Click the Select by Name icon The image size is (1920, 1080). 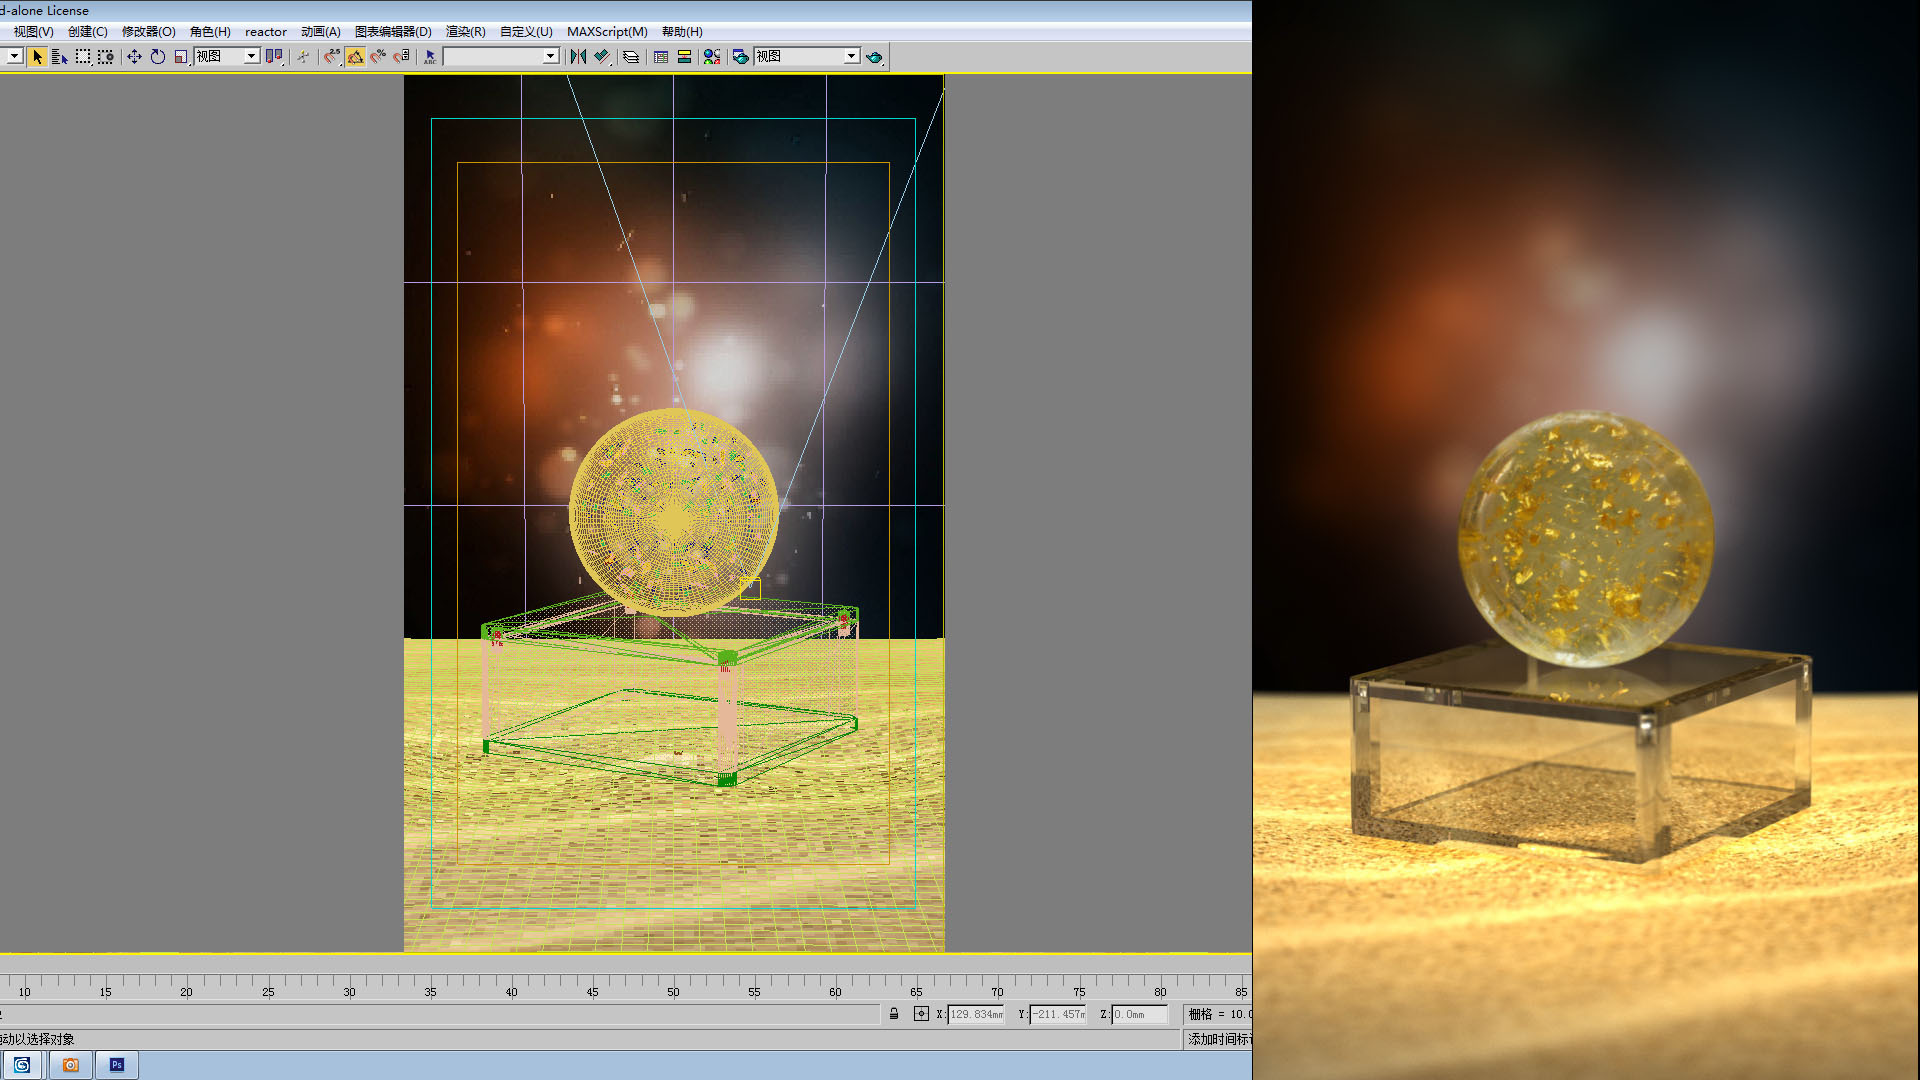pyautogui.click(x=59, y=57)
